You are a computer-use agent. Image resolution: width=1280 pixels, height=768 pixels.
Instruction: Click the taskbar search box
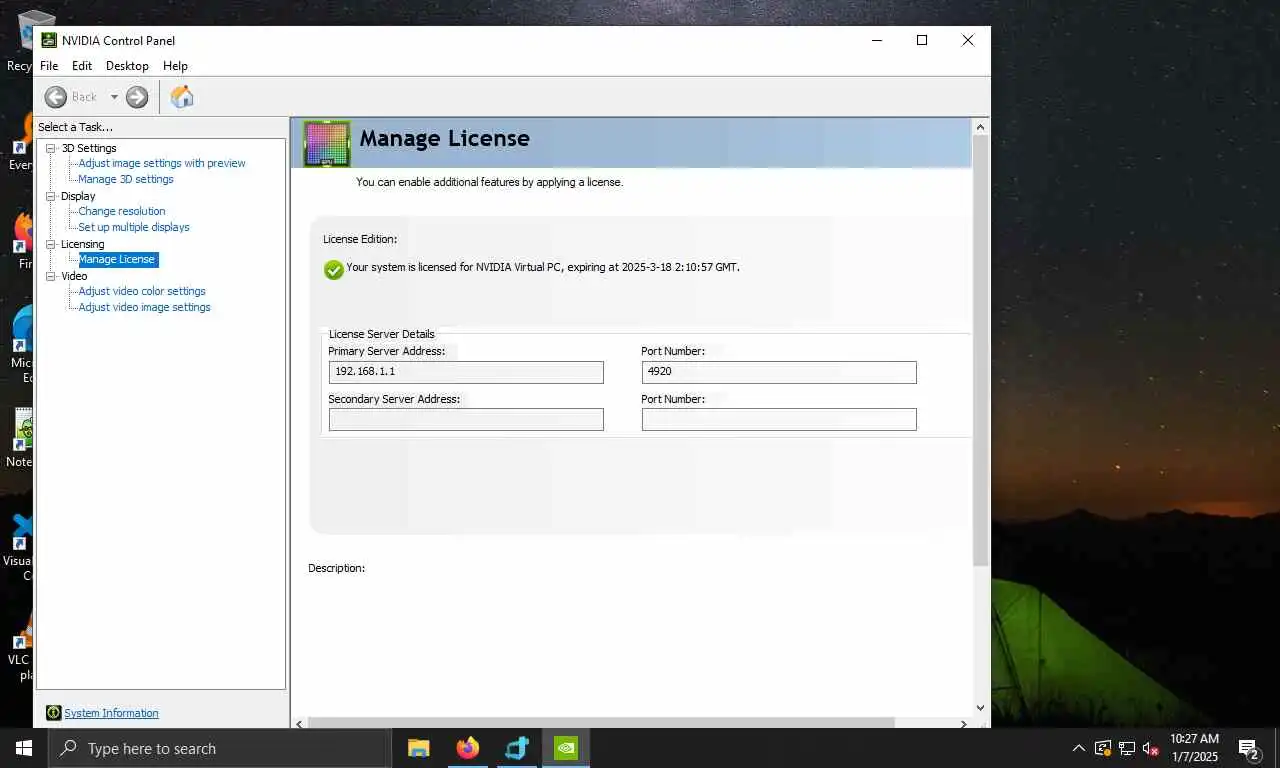tap(220, 748)
